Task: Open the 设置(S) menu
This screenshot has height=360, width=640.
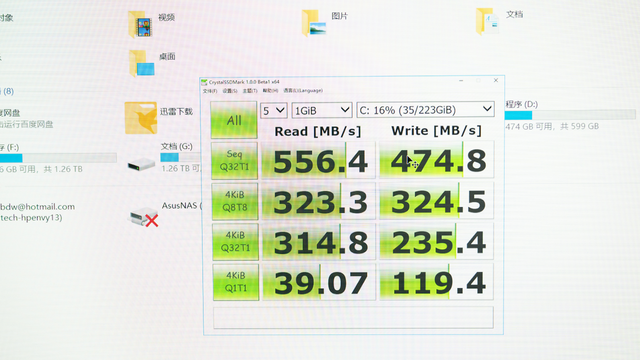Action: pos(230,91)
